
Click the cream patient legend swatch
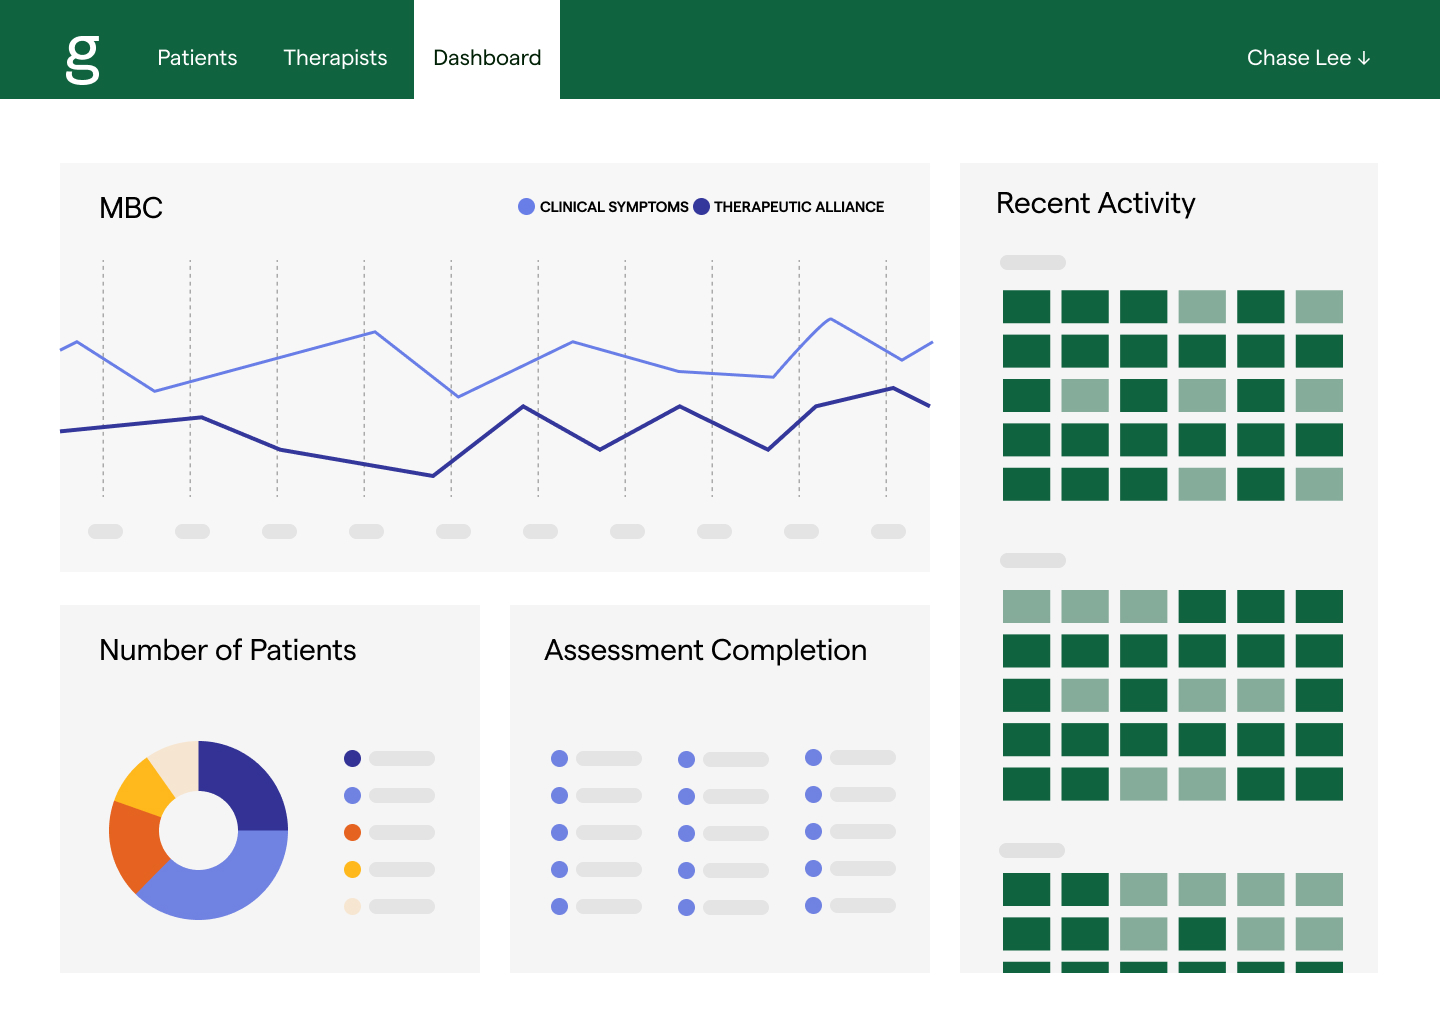tap(352, 906)
